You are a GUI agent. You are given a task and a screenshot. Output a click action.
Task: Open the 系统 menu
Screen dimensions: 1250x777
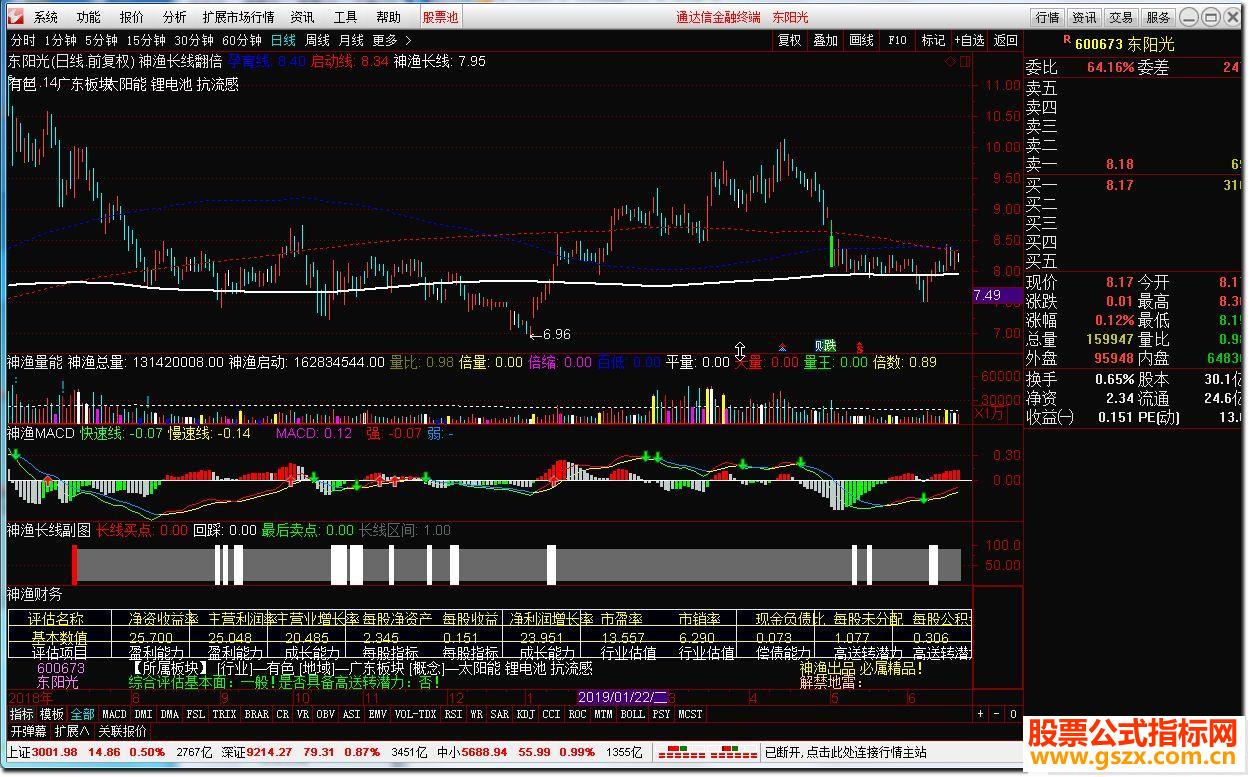(46, 17)
